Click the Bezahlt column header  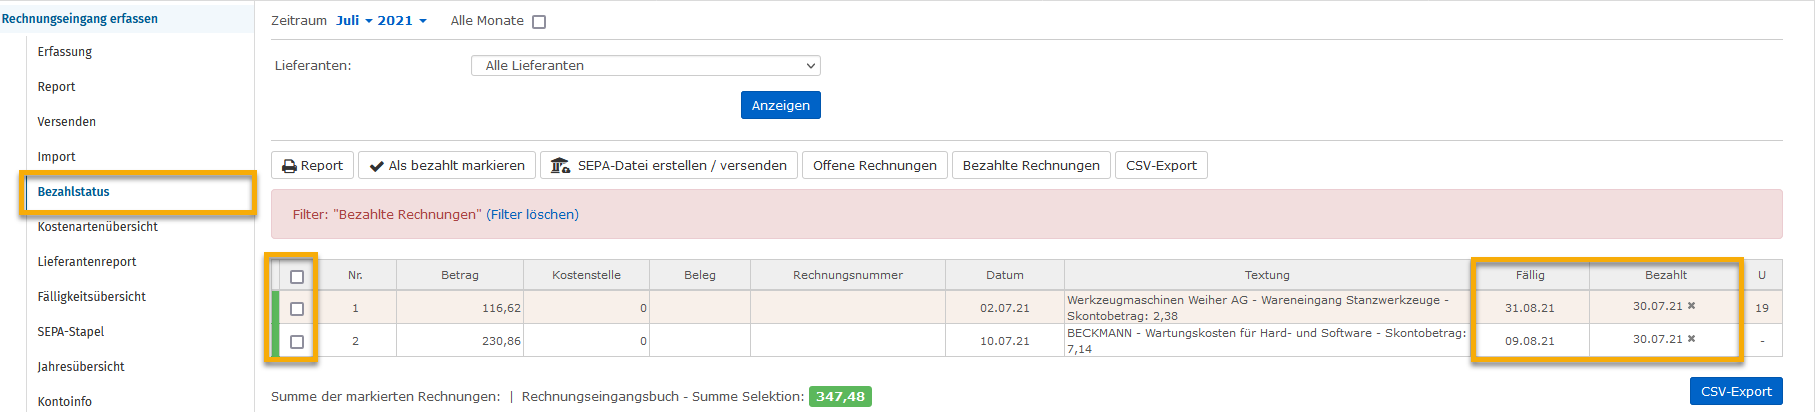click(1666, 275)
